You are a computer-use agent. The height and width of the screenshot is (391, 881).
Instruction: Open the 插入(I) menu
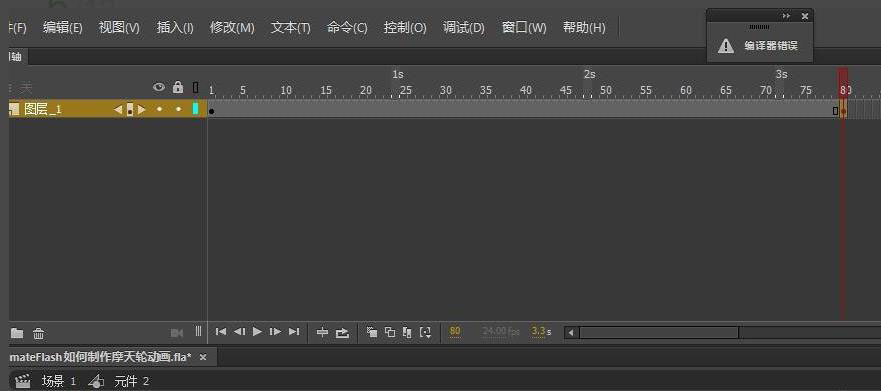(175, 28)
